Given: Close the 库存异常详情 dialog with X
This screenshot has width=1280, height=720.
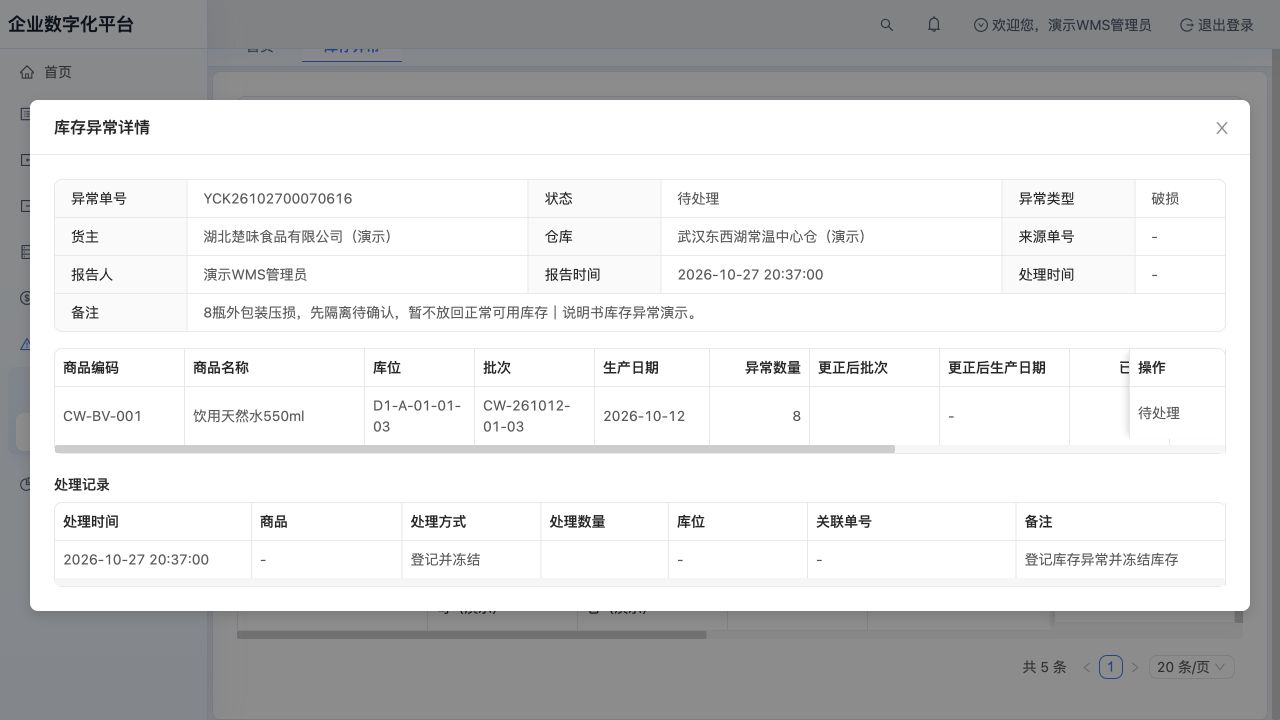Looking at the screenshot, I should pos(1221,128).
